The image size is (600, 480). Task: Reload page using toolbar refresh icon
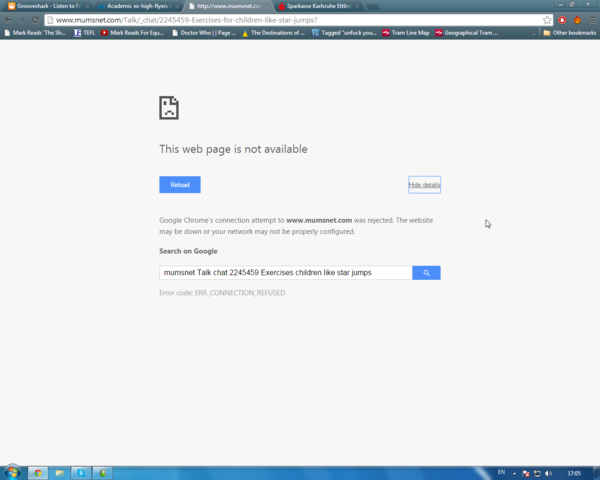click(35, 20)
